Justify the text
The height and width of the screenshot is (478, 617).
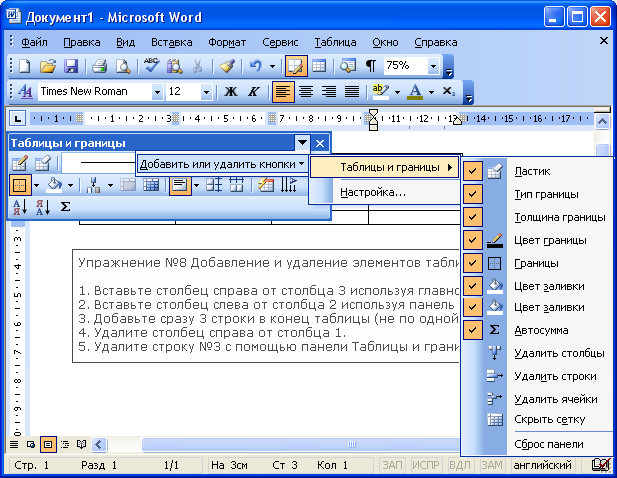tap(352, 92)
